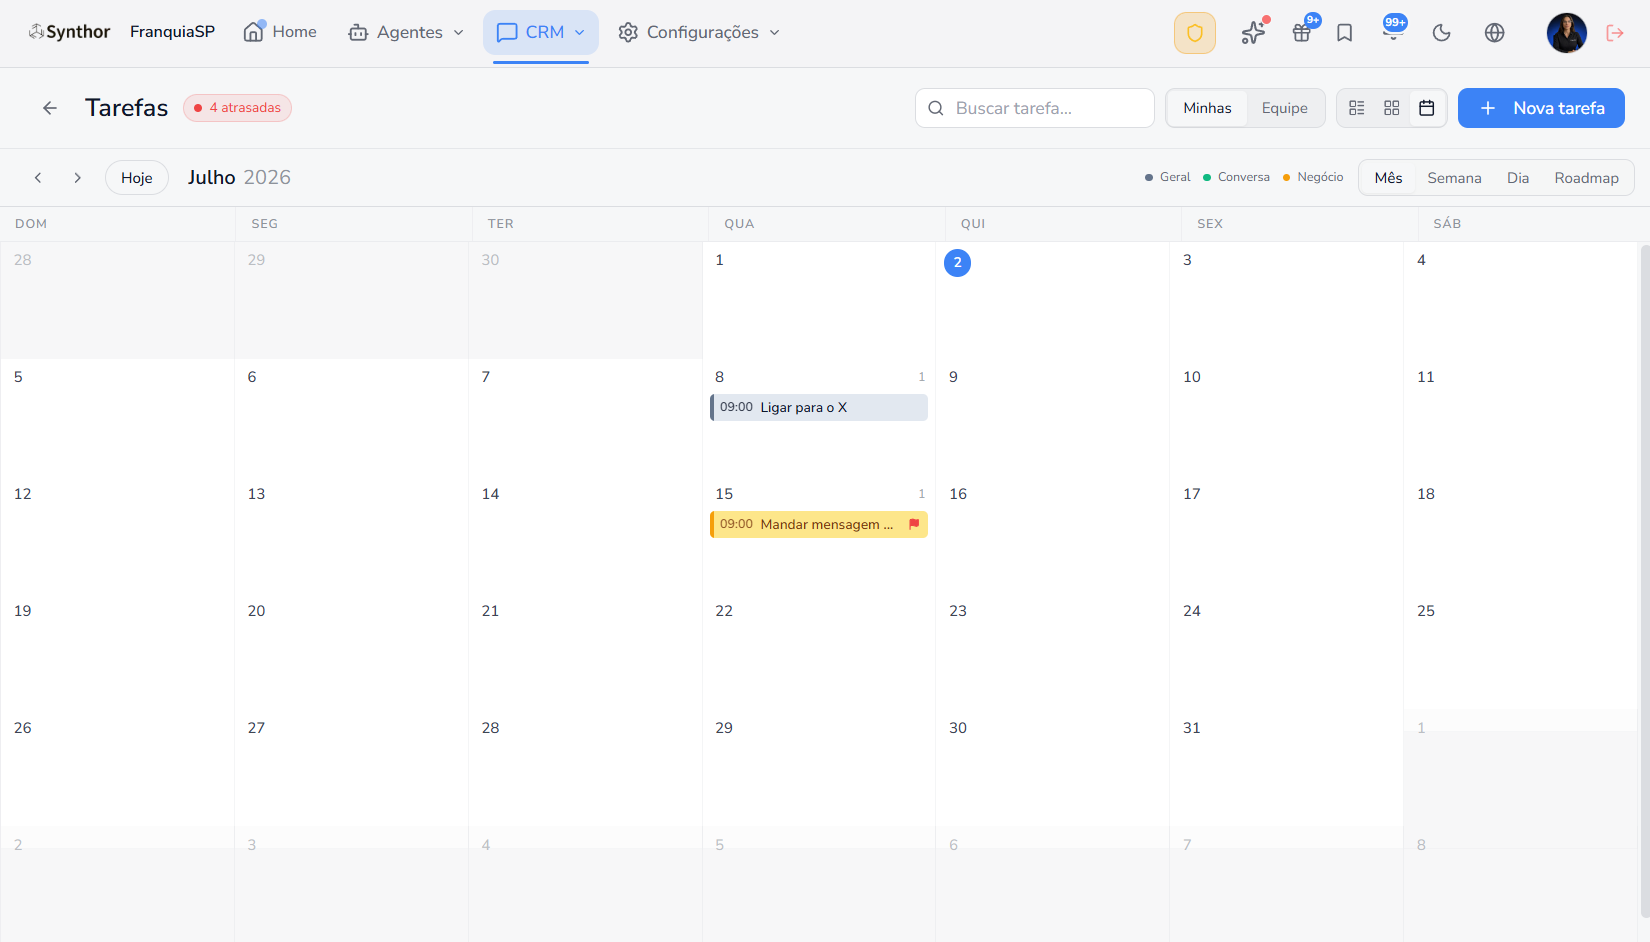The height and width of the screenshot is (942, 1650).
Task: Open the language globe icon
Action: (x=1495, y=33)
